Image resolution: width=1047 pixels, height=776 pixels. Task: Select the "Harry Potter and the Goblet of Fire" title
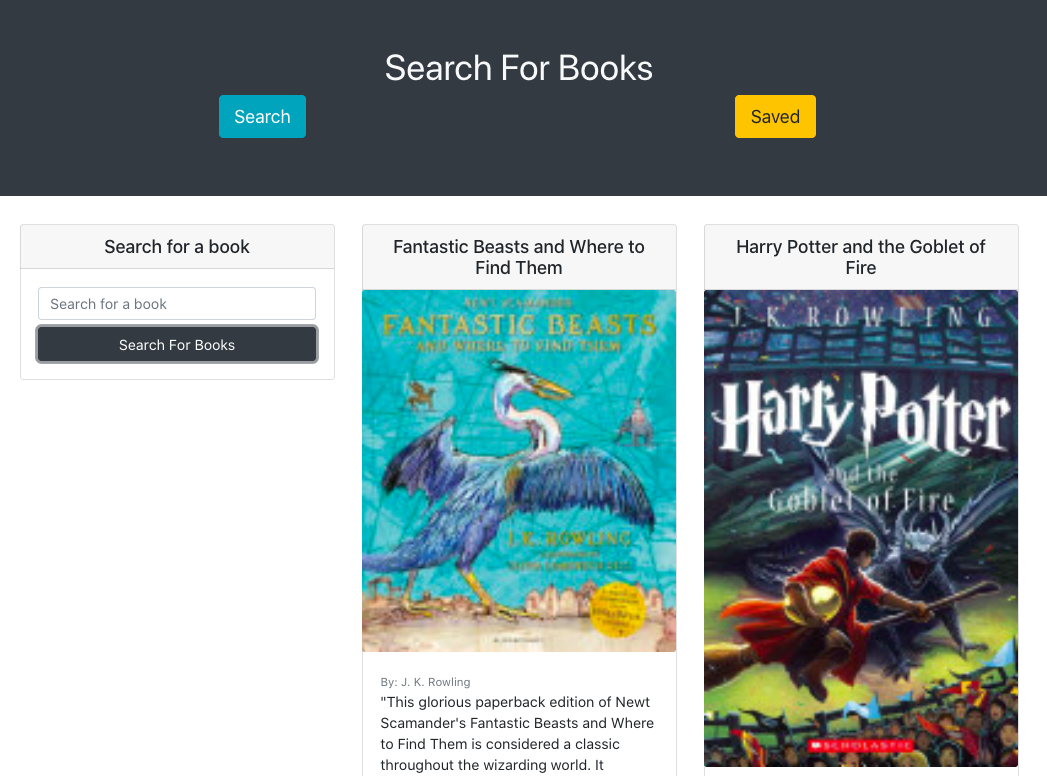pos(860,257)
